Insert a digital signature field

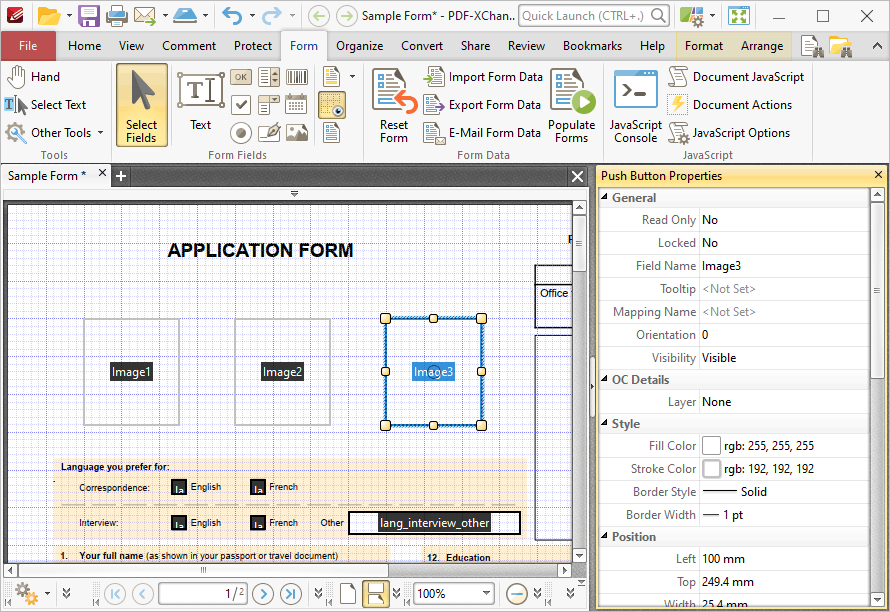(x=268, y=133)
